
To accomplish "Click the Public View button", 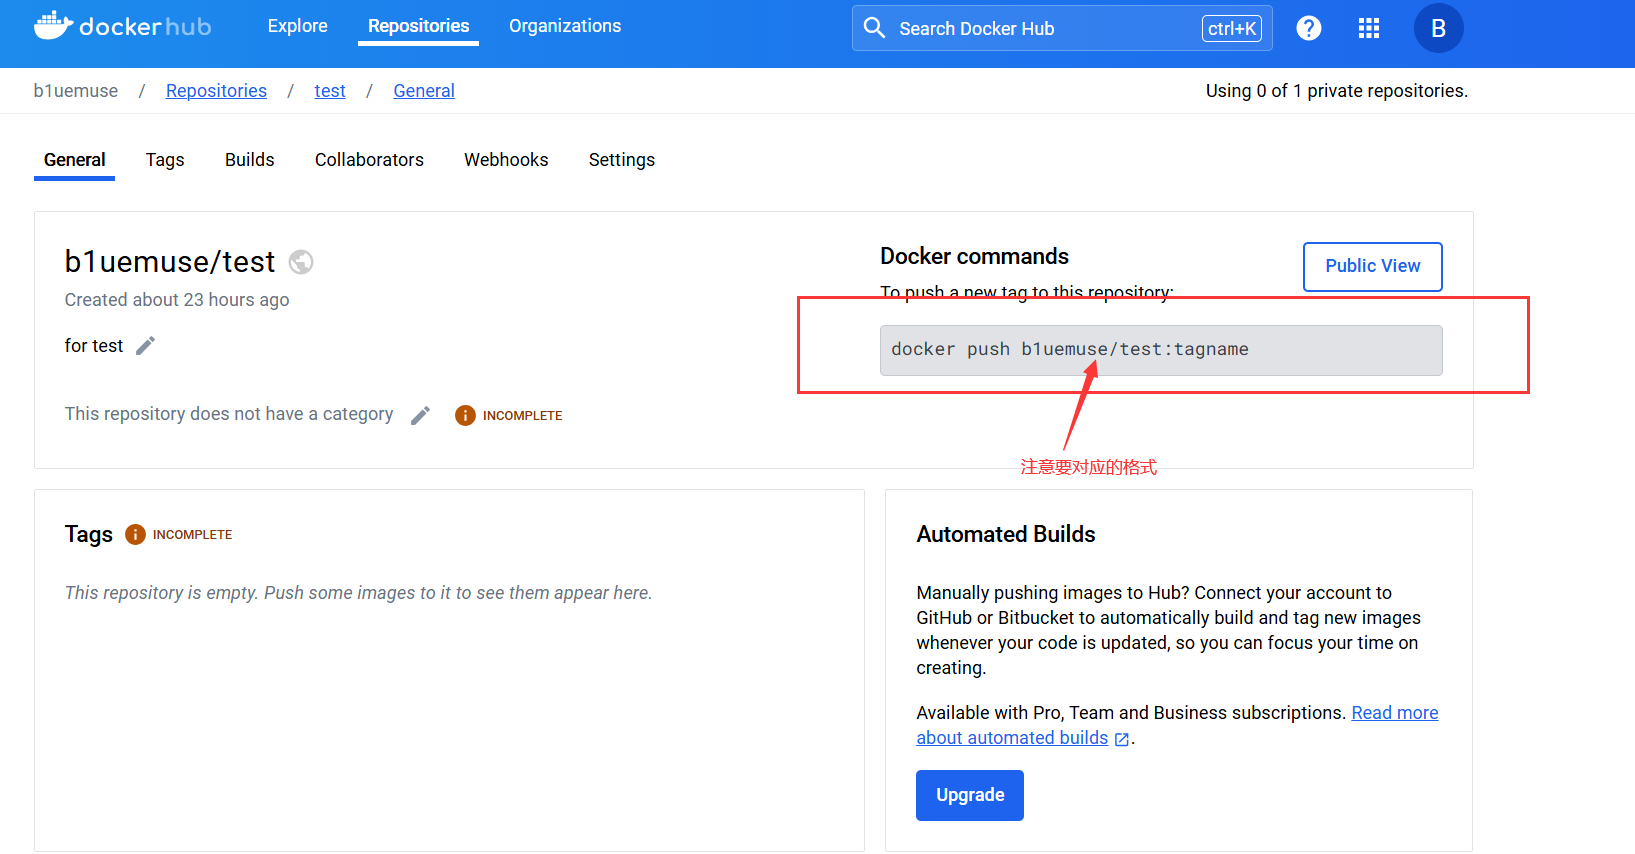I will pyautogui.click(x=1372, y=267).
